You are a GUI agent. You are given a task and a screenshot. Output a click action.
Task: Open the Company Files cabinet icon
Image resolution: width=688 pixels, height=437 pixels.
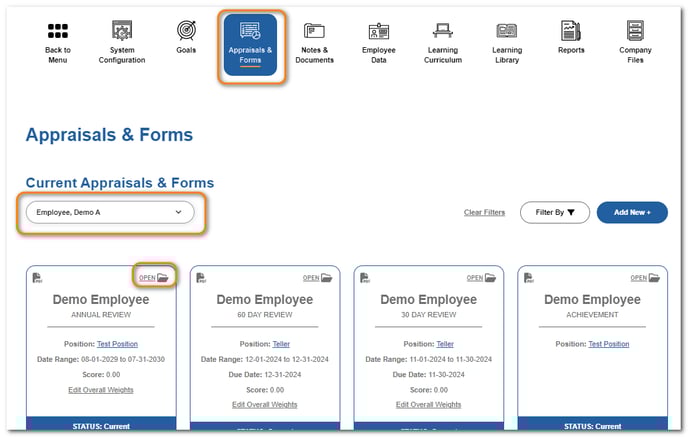point(635,31)
